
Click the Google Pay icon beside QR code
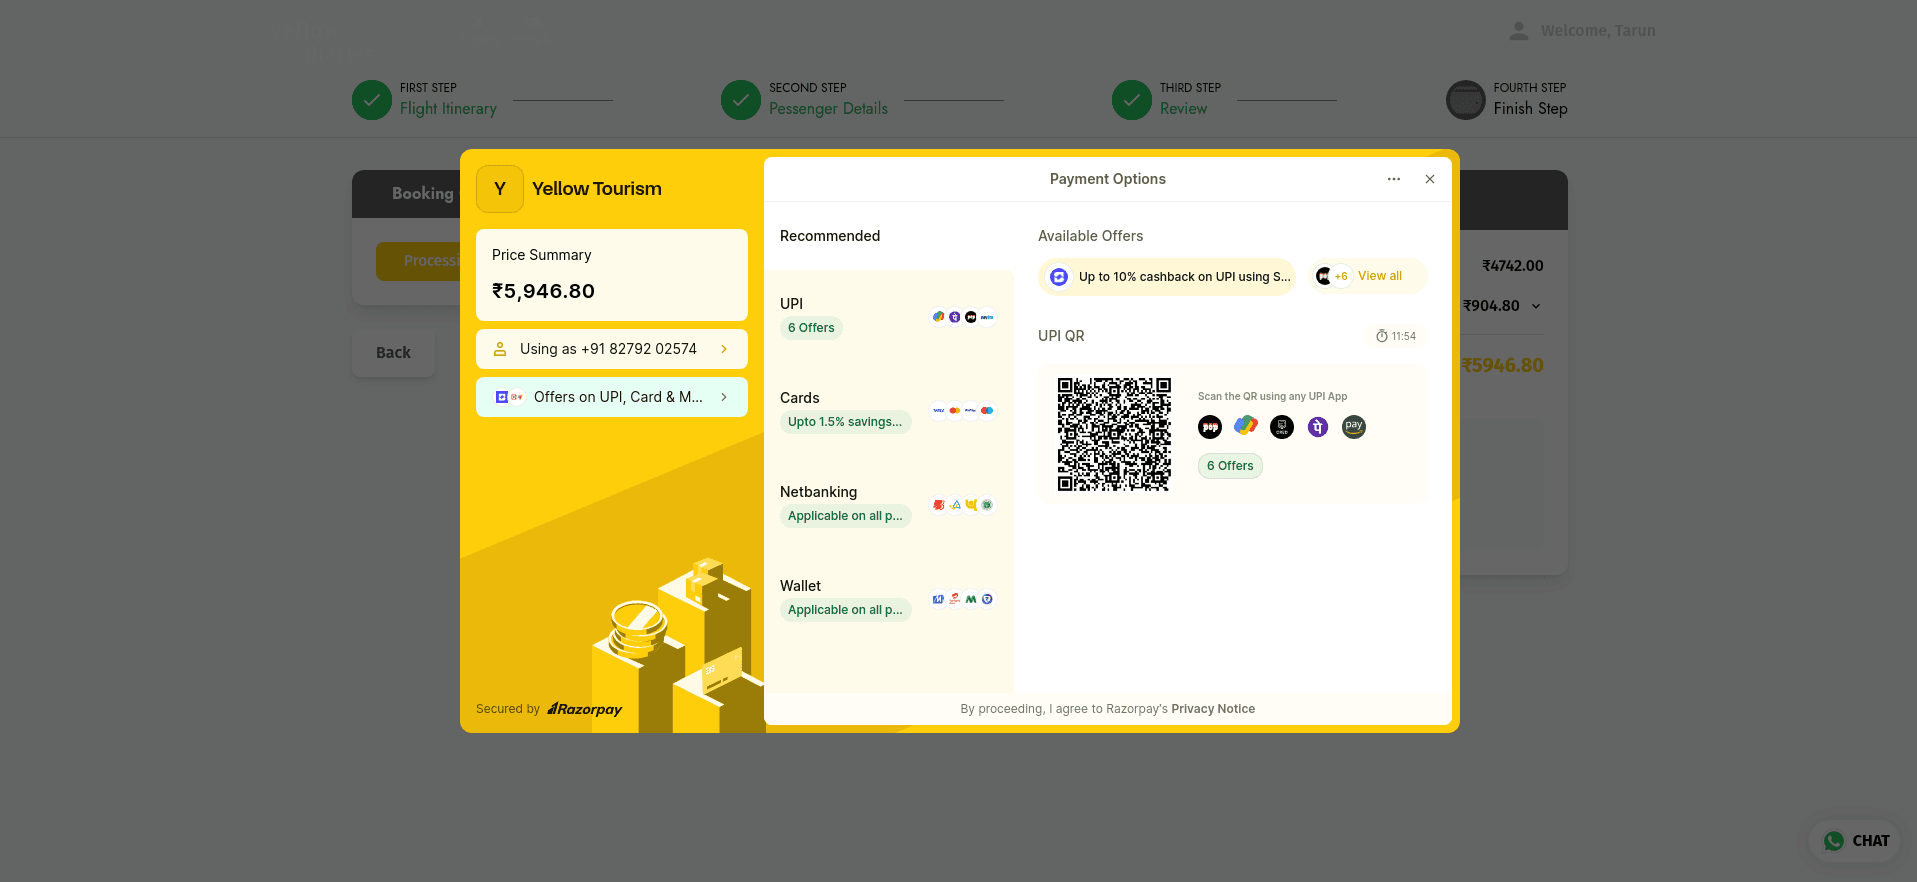1246,427
